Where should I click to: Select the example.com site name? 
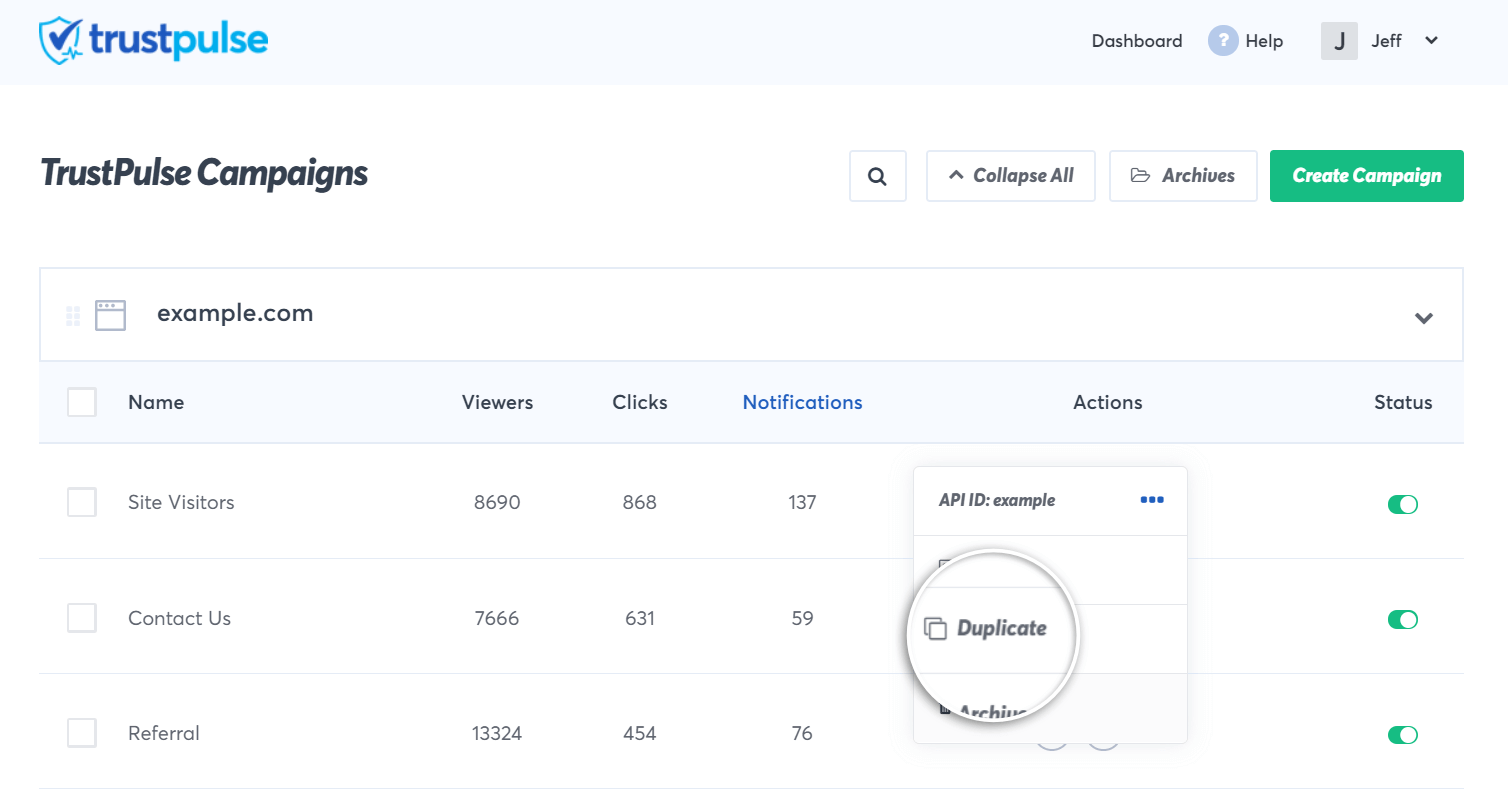point(235,313)
